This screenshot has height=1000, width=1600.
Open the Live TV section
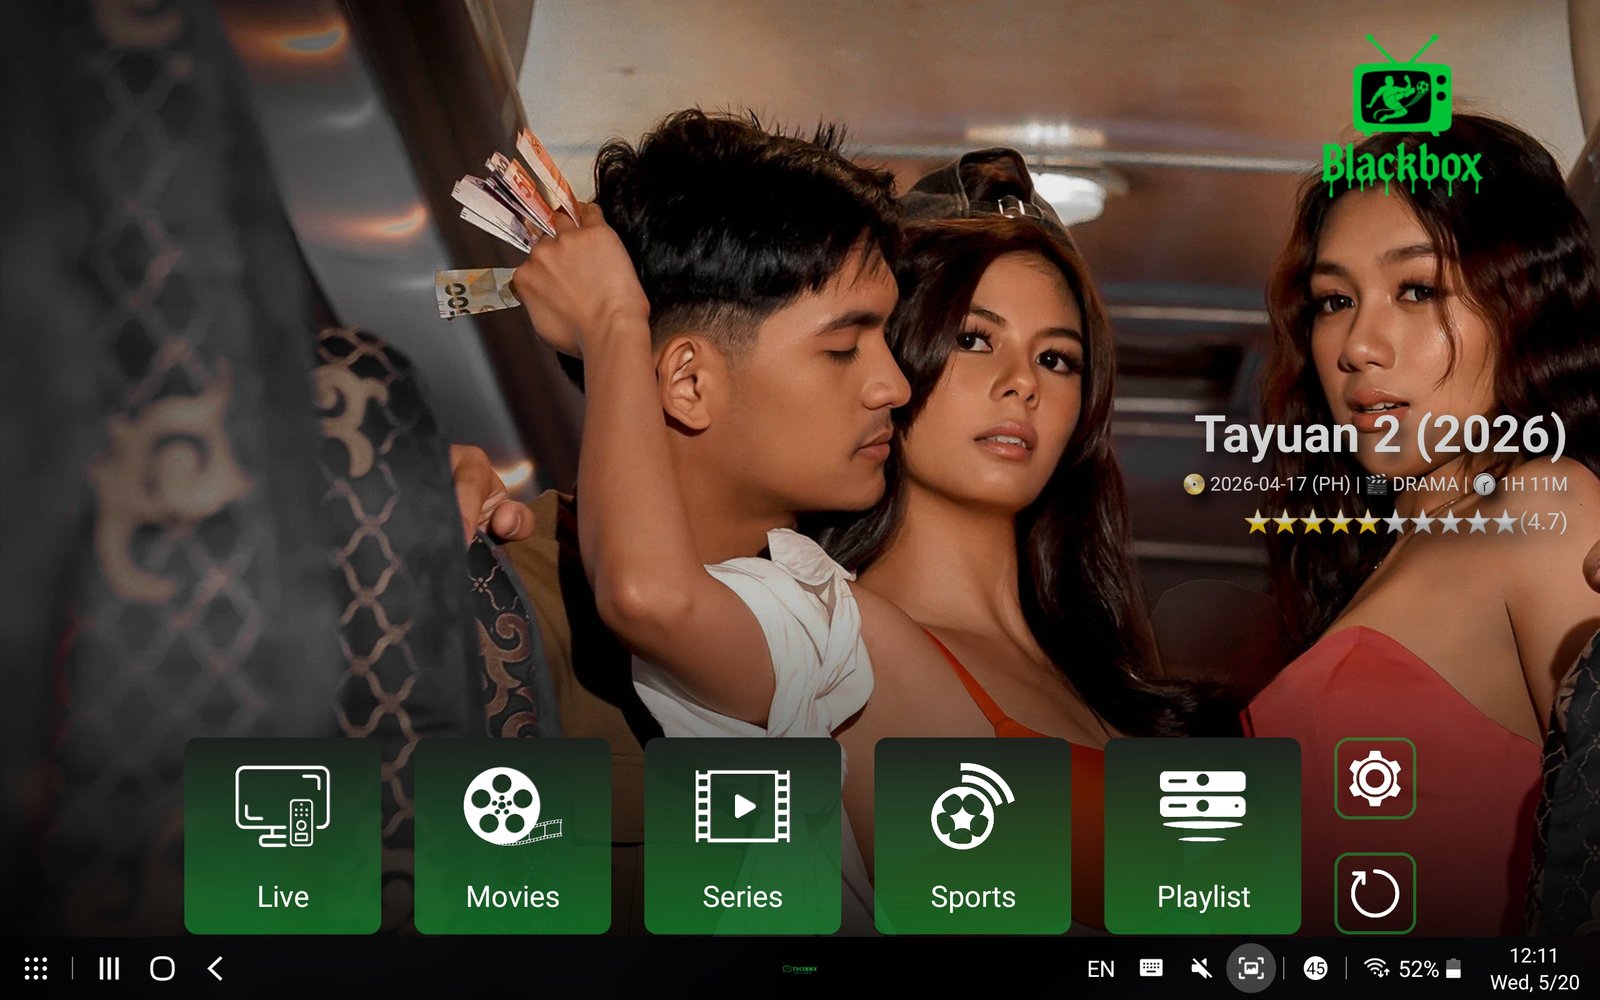coord(283,836)
